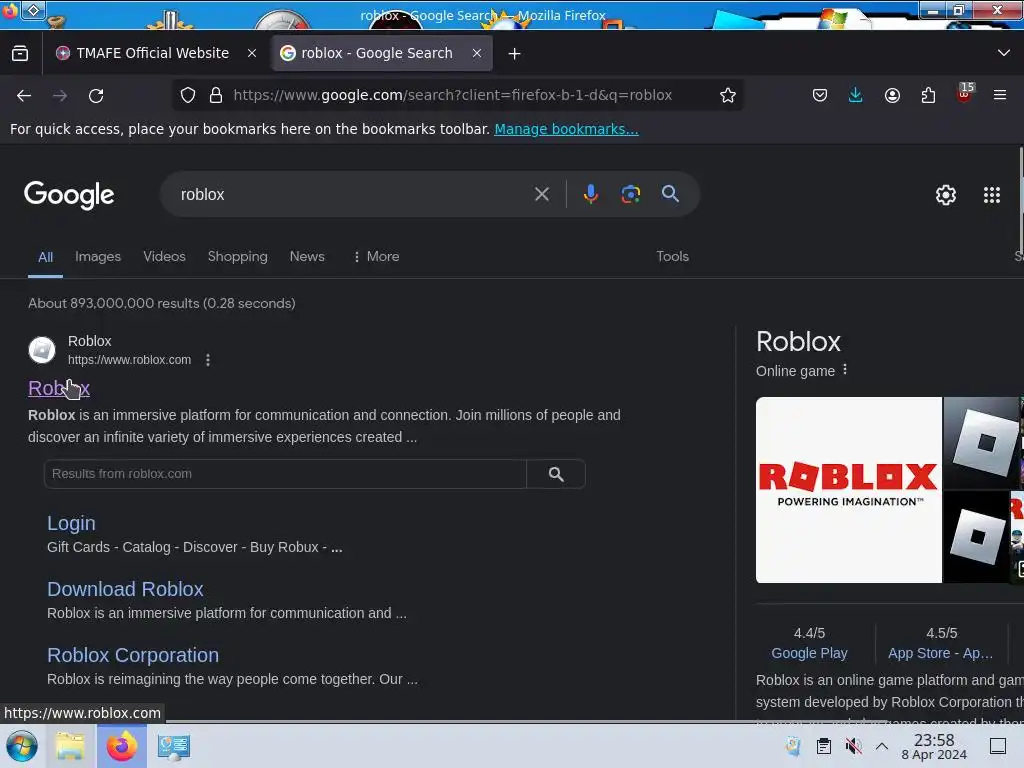The height and width of the screenshot is (768, 1024).
Task: Unmute the volume tray icon
Action: click(853, 746)
